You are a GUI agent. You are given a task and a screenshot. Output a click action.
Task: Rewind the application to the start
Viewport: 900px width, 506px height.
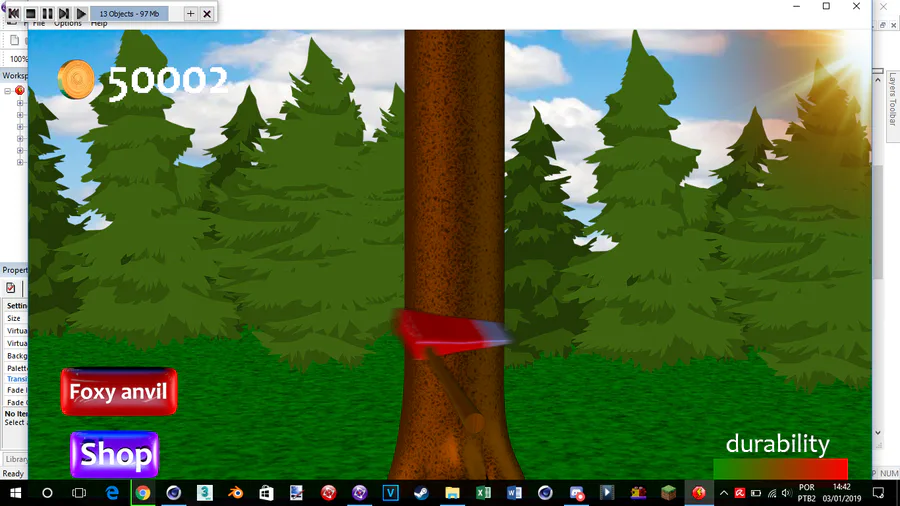pyautogui.click(x=14, y=13)
